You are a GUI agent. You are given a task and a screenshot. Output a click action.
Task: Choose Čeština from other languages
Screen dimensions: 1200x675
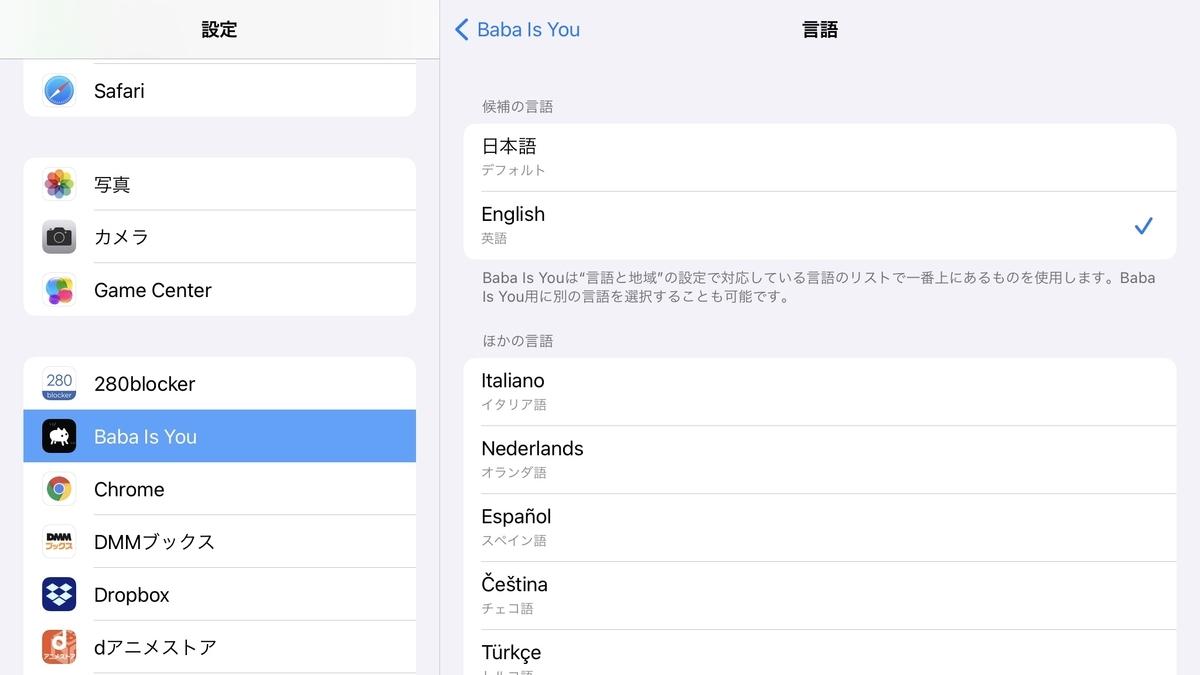tap(820, 595)
